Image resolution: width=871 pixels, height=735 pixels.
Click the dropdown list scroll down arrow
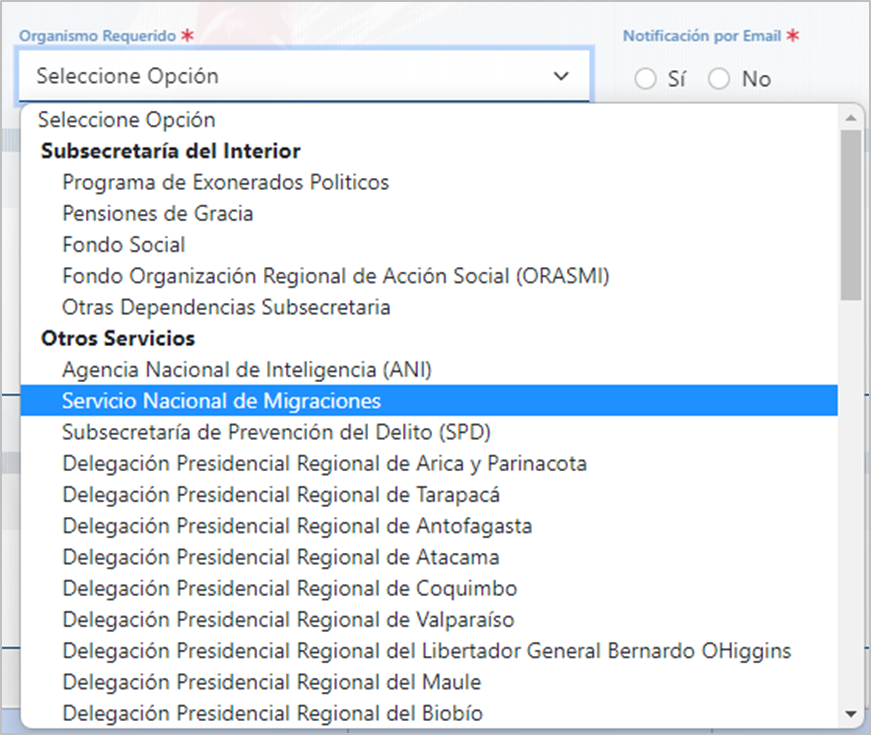coord(851,714)
